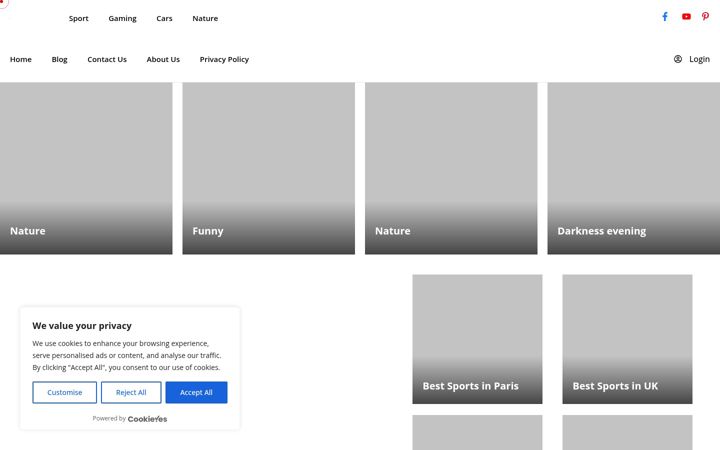This screenshot has width=720, height=450.
Task: Click Reject All cookies button
Action: 131,393
